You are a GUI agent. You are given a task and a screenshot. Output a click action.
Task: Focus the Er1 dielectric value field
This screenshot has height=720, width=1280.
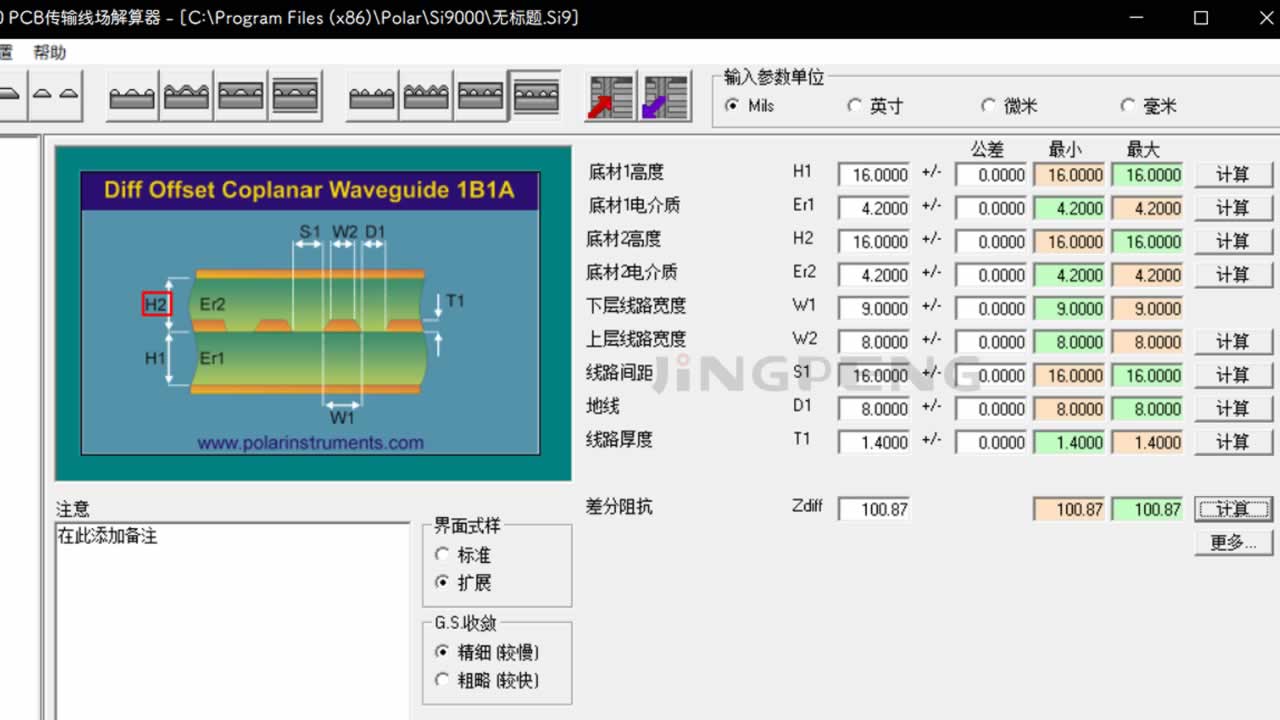point(874,208)
